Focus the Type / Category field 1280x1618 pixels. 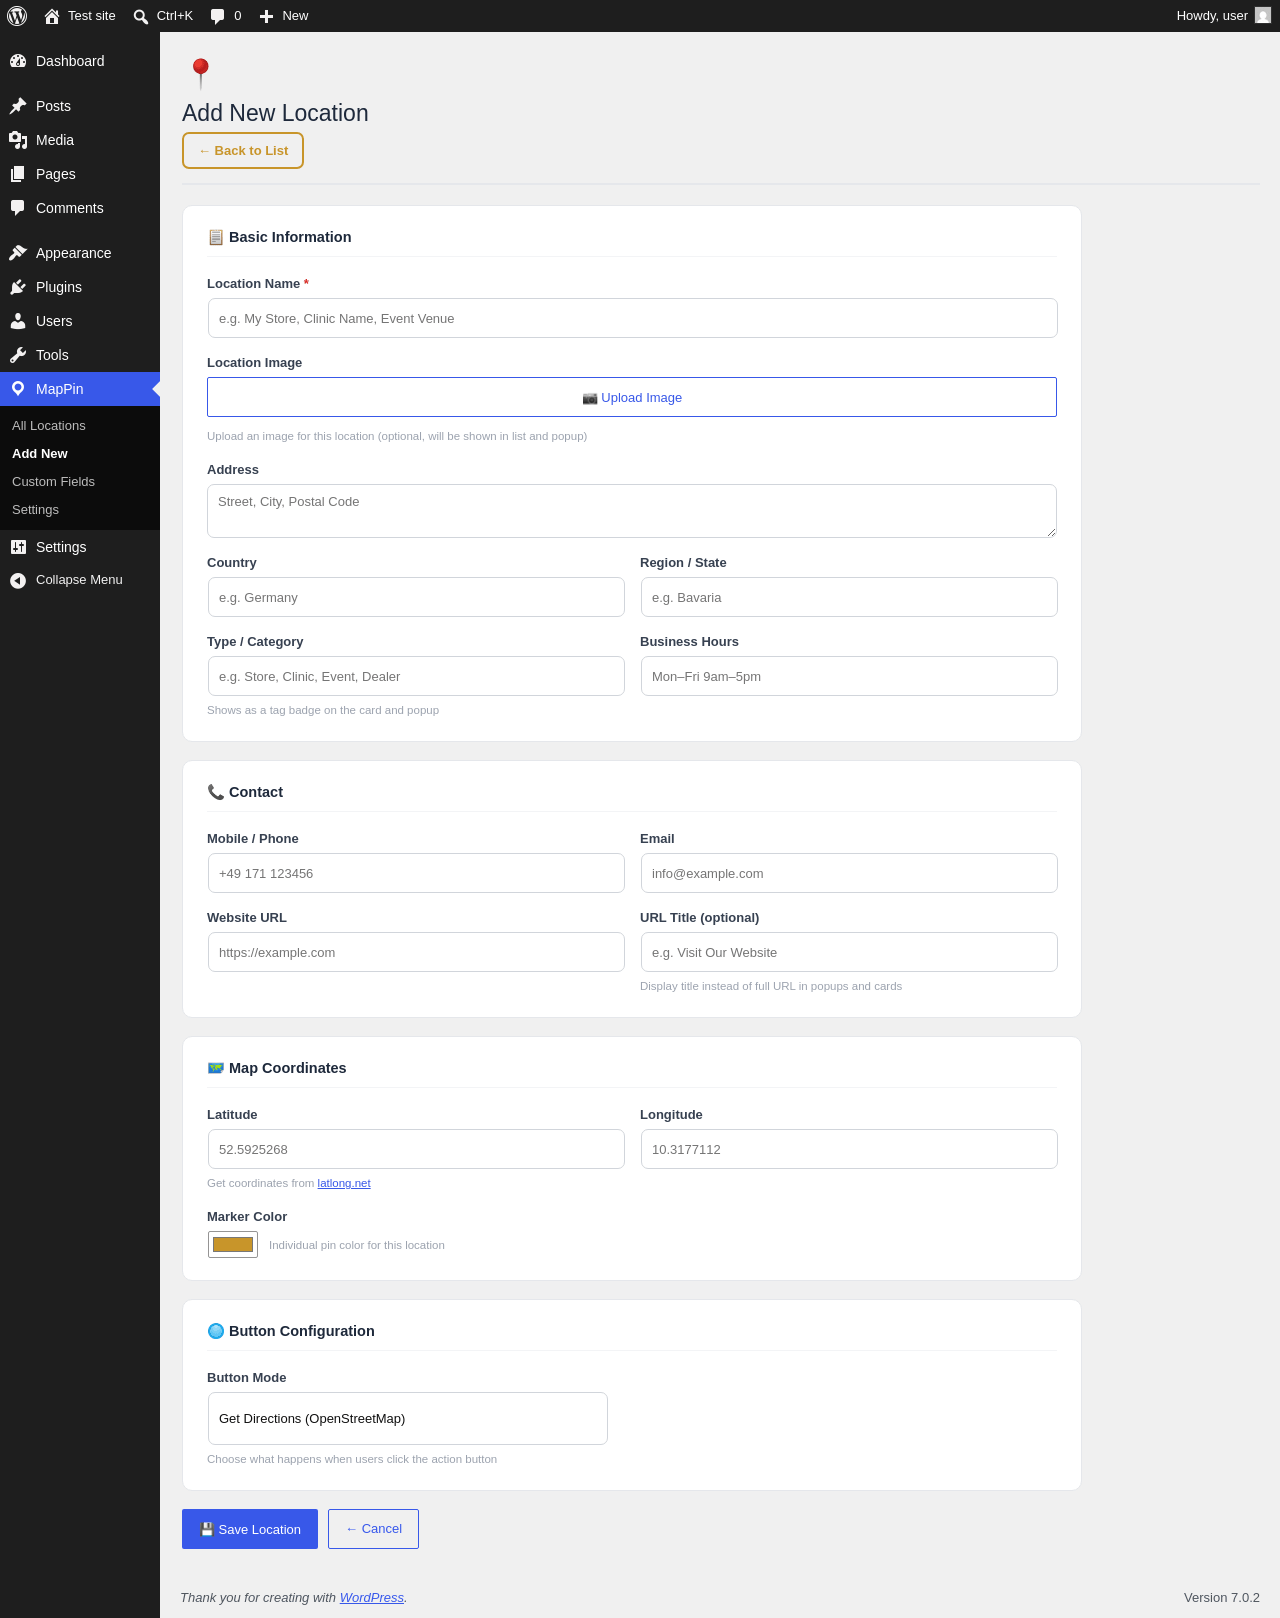point(416,676)
